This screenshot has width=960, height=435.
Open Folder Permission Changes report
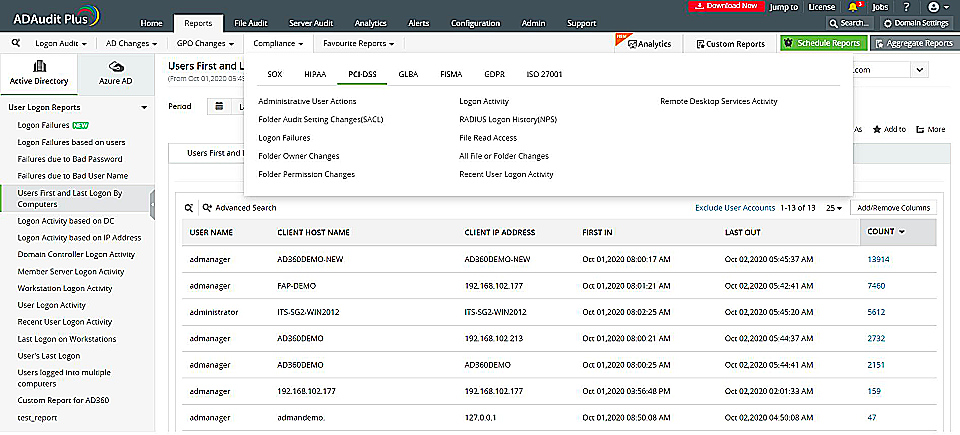pyautogui.click(x=307, y=175)
